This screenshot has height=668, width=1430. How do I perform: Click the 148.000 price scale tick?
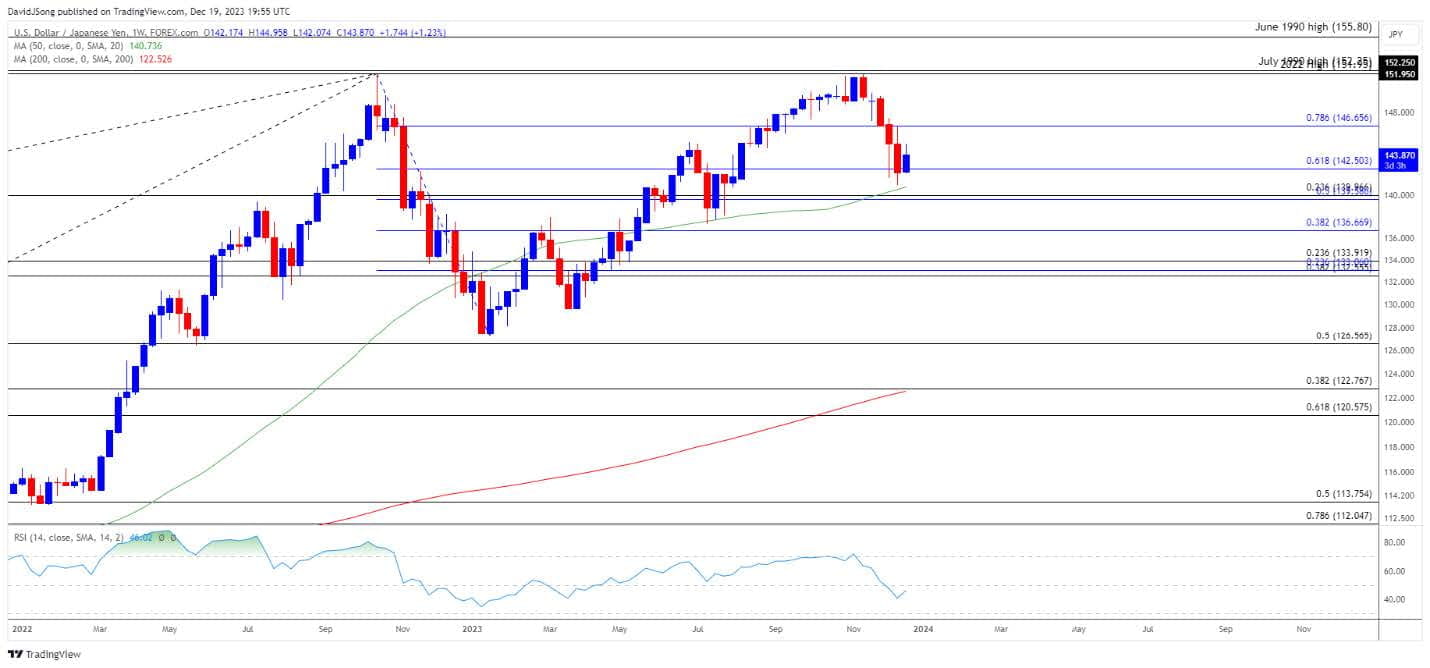1397,112
